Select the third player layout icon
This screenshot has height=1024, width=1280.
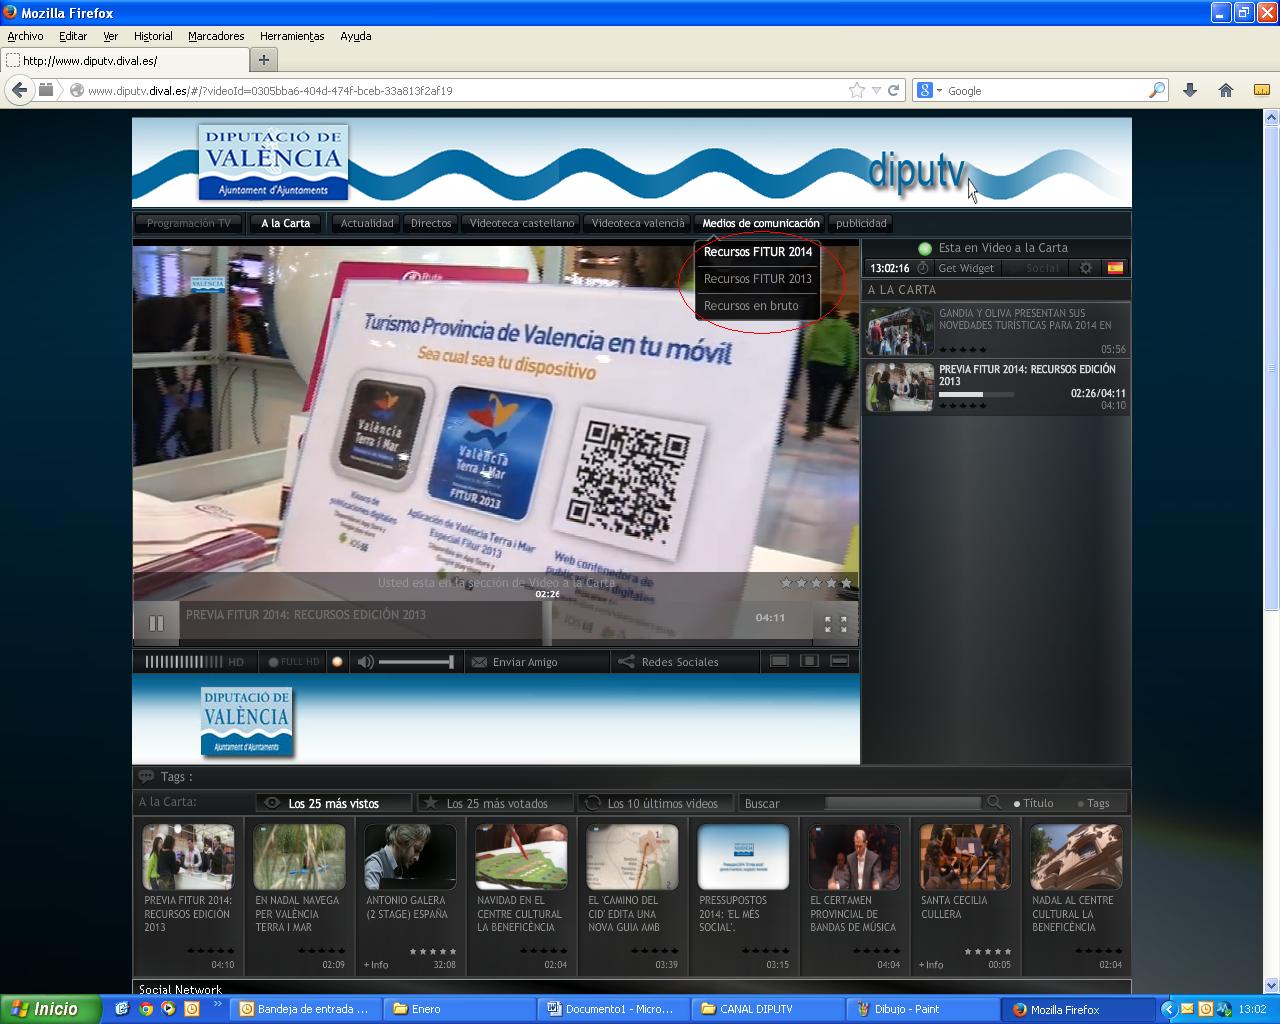(840, 661)
